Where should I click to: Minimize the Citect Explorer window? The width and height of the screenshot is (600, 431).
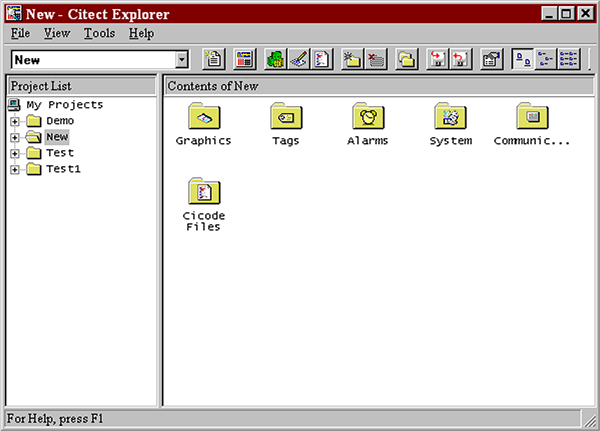[x=549, y=14]
